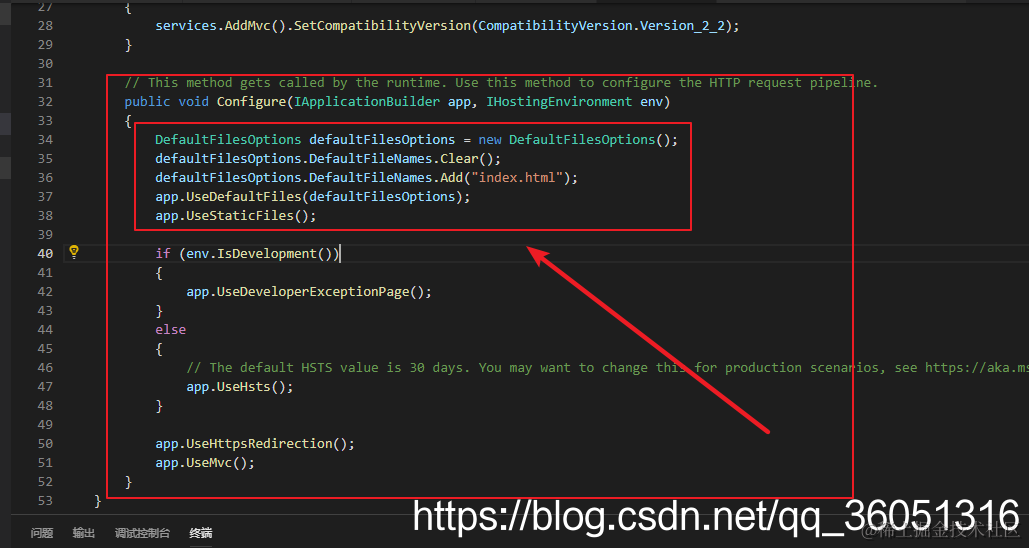Click the app.UseStaticFiles() line
Viewport: 1029px width, 548px height.
click(236, 216)
